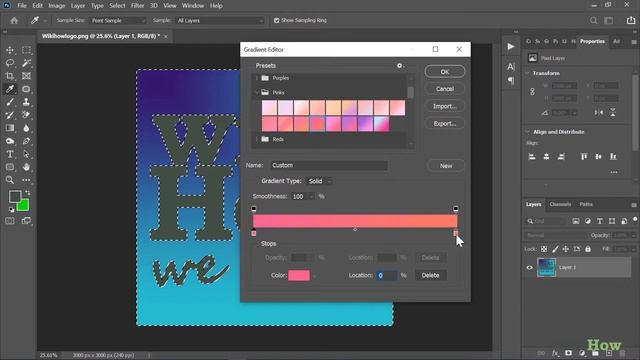Collapse the Transform section
This screenshot has width=640, height=360.
coord(528,73)
